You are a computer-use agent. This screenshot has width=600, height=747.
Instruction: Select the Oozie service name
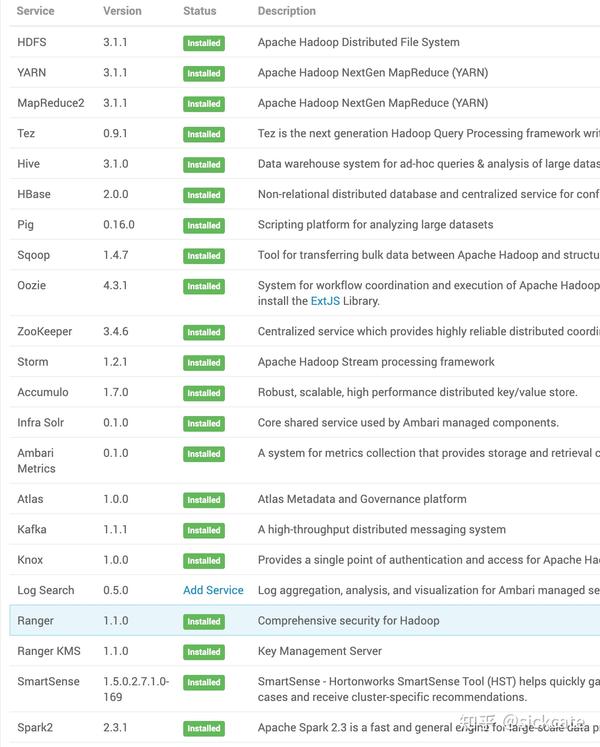point(32,286)
